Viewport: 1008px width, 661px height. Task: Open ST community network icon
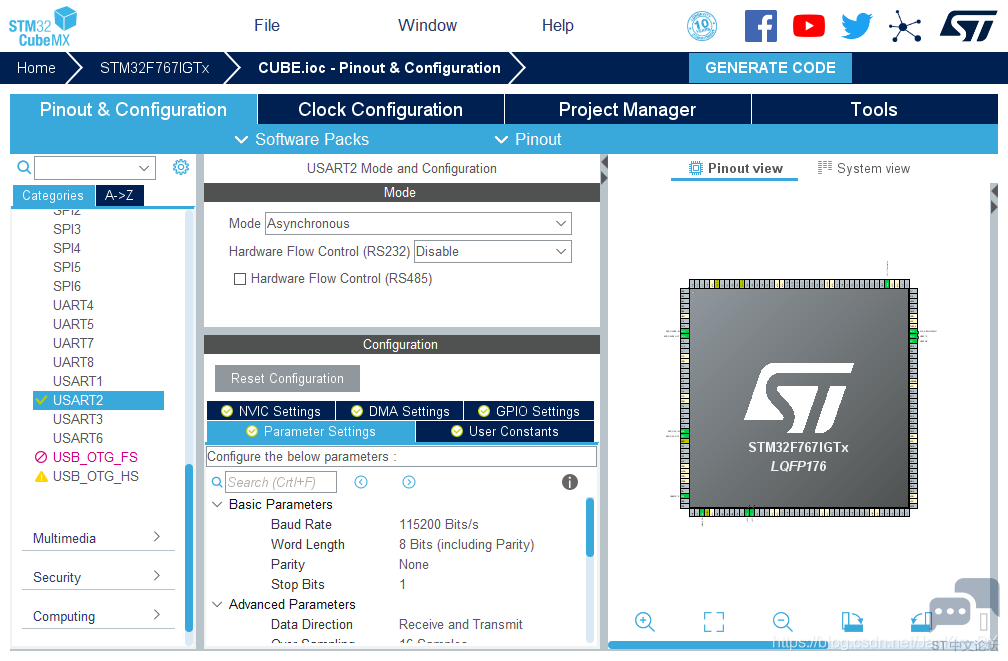(905, 26)
